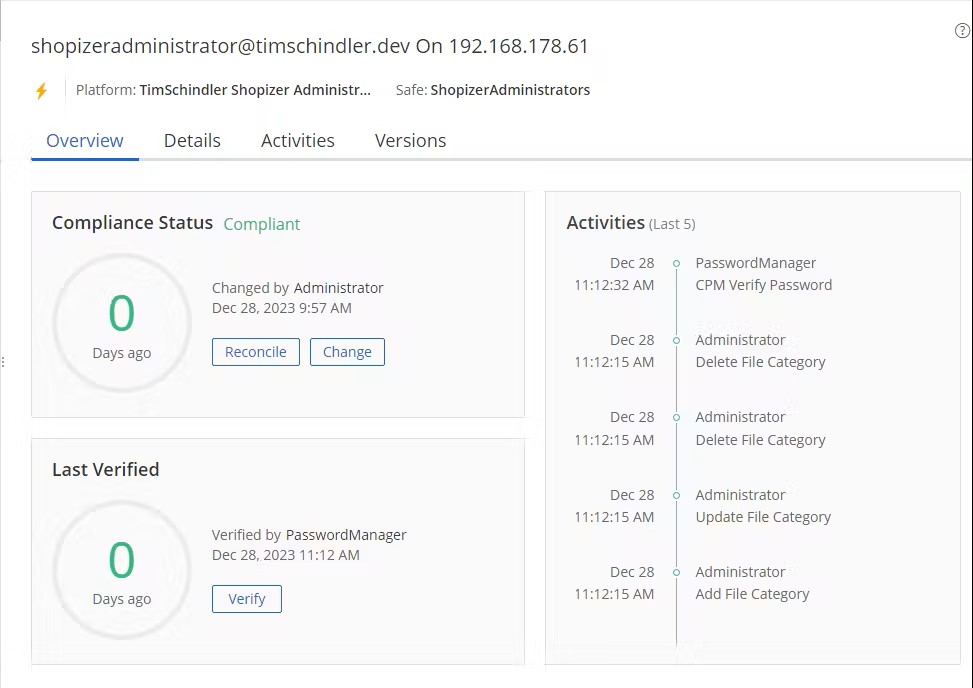The image size is (973, 688).
Task: Click the Last Verified circular gauge
Action: pos(121,568)
